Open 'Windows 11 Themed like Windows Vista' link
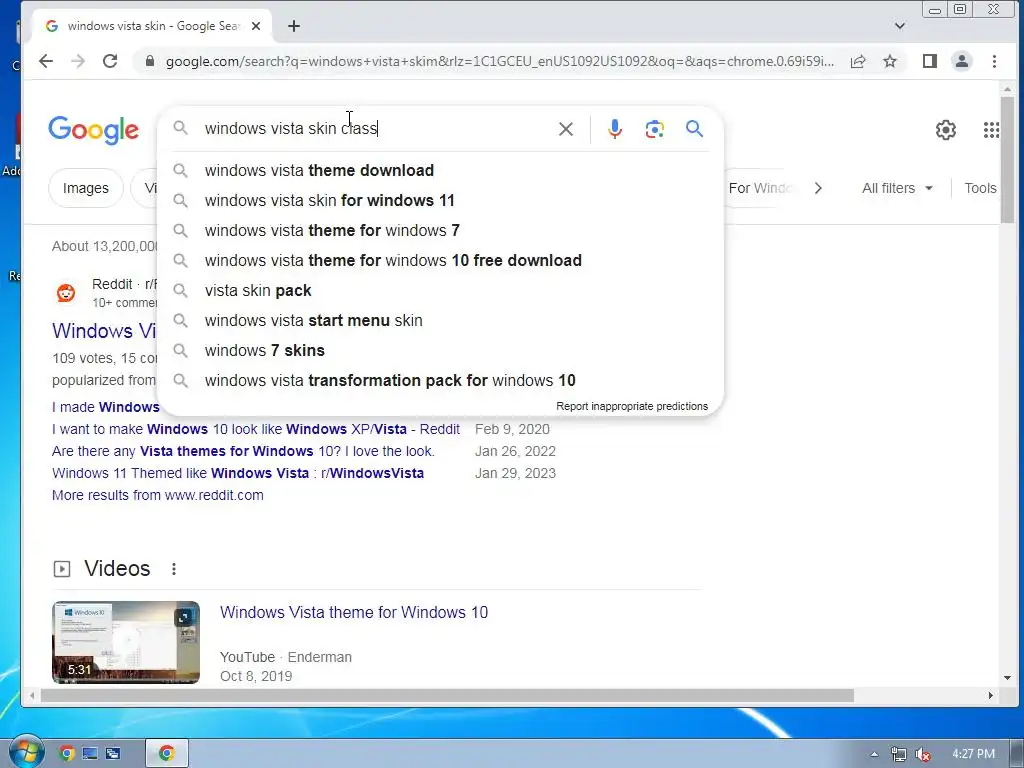 238,473
